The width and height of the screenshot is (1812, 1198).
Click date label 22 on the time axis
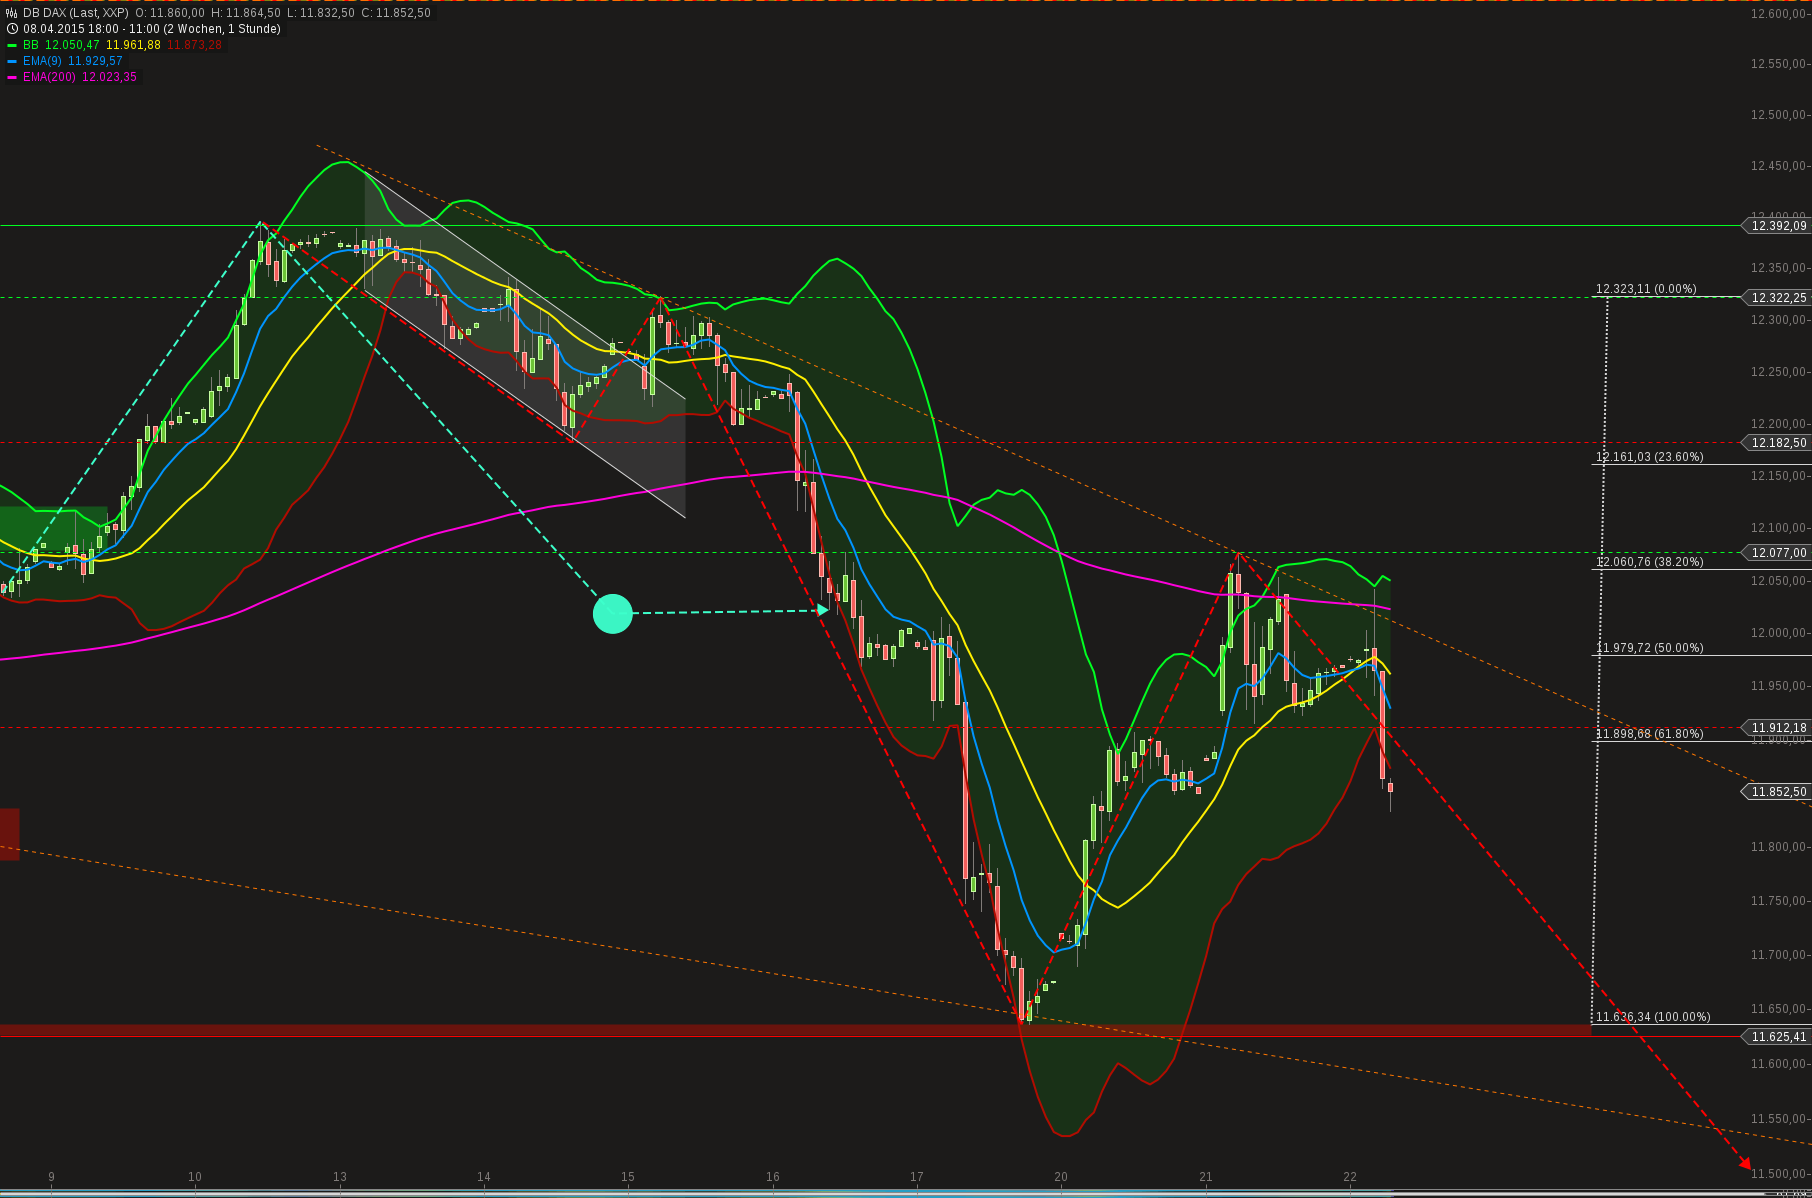(1350, 1177)
